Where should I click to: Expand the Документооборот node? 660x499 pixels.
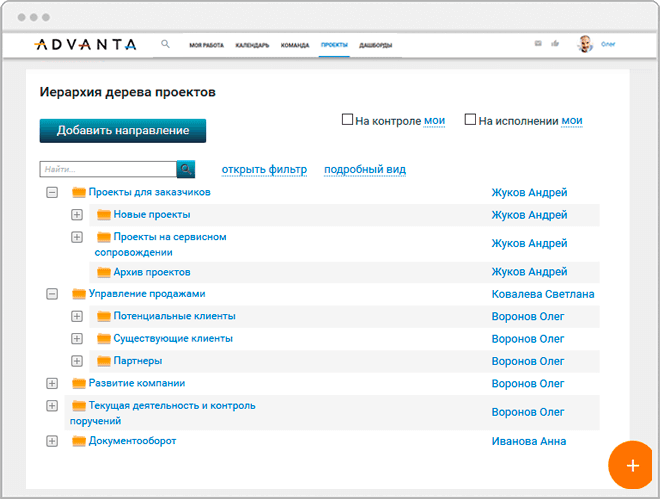coord(52,441)
